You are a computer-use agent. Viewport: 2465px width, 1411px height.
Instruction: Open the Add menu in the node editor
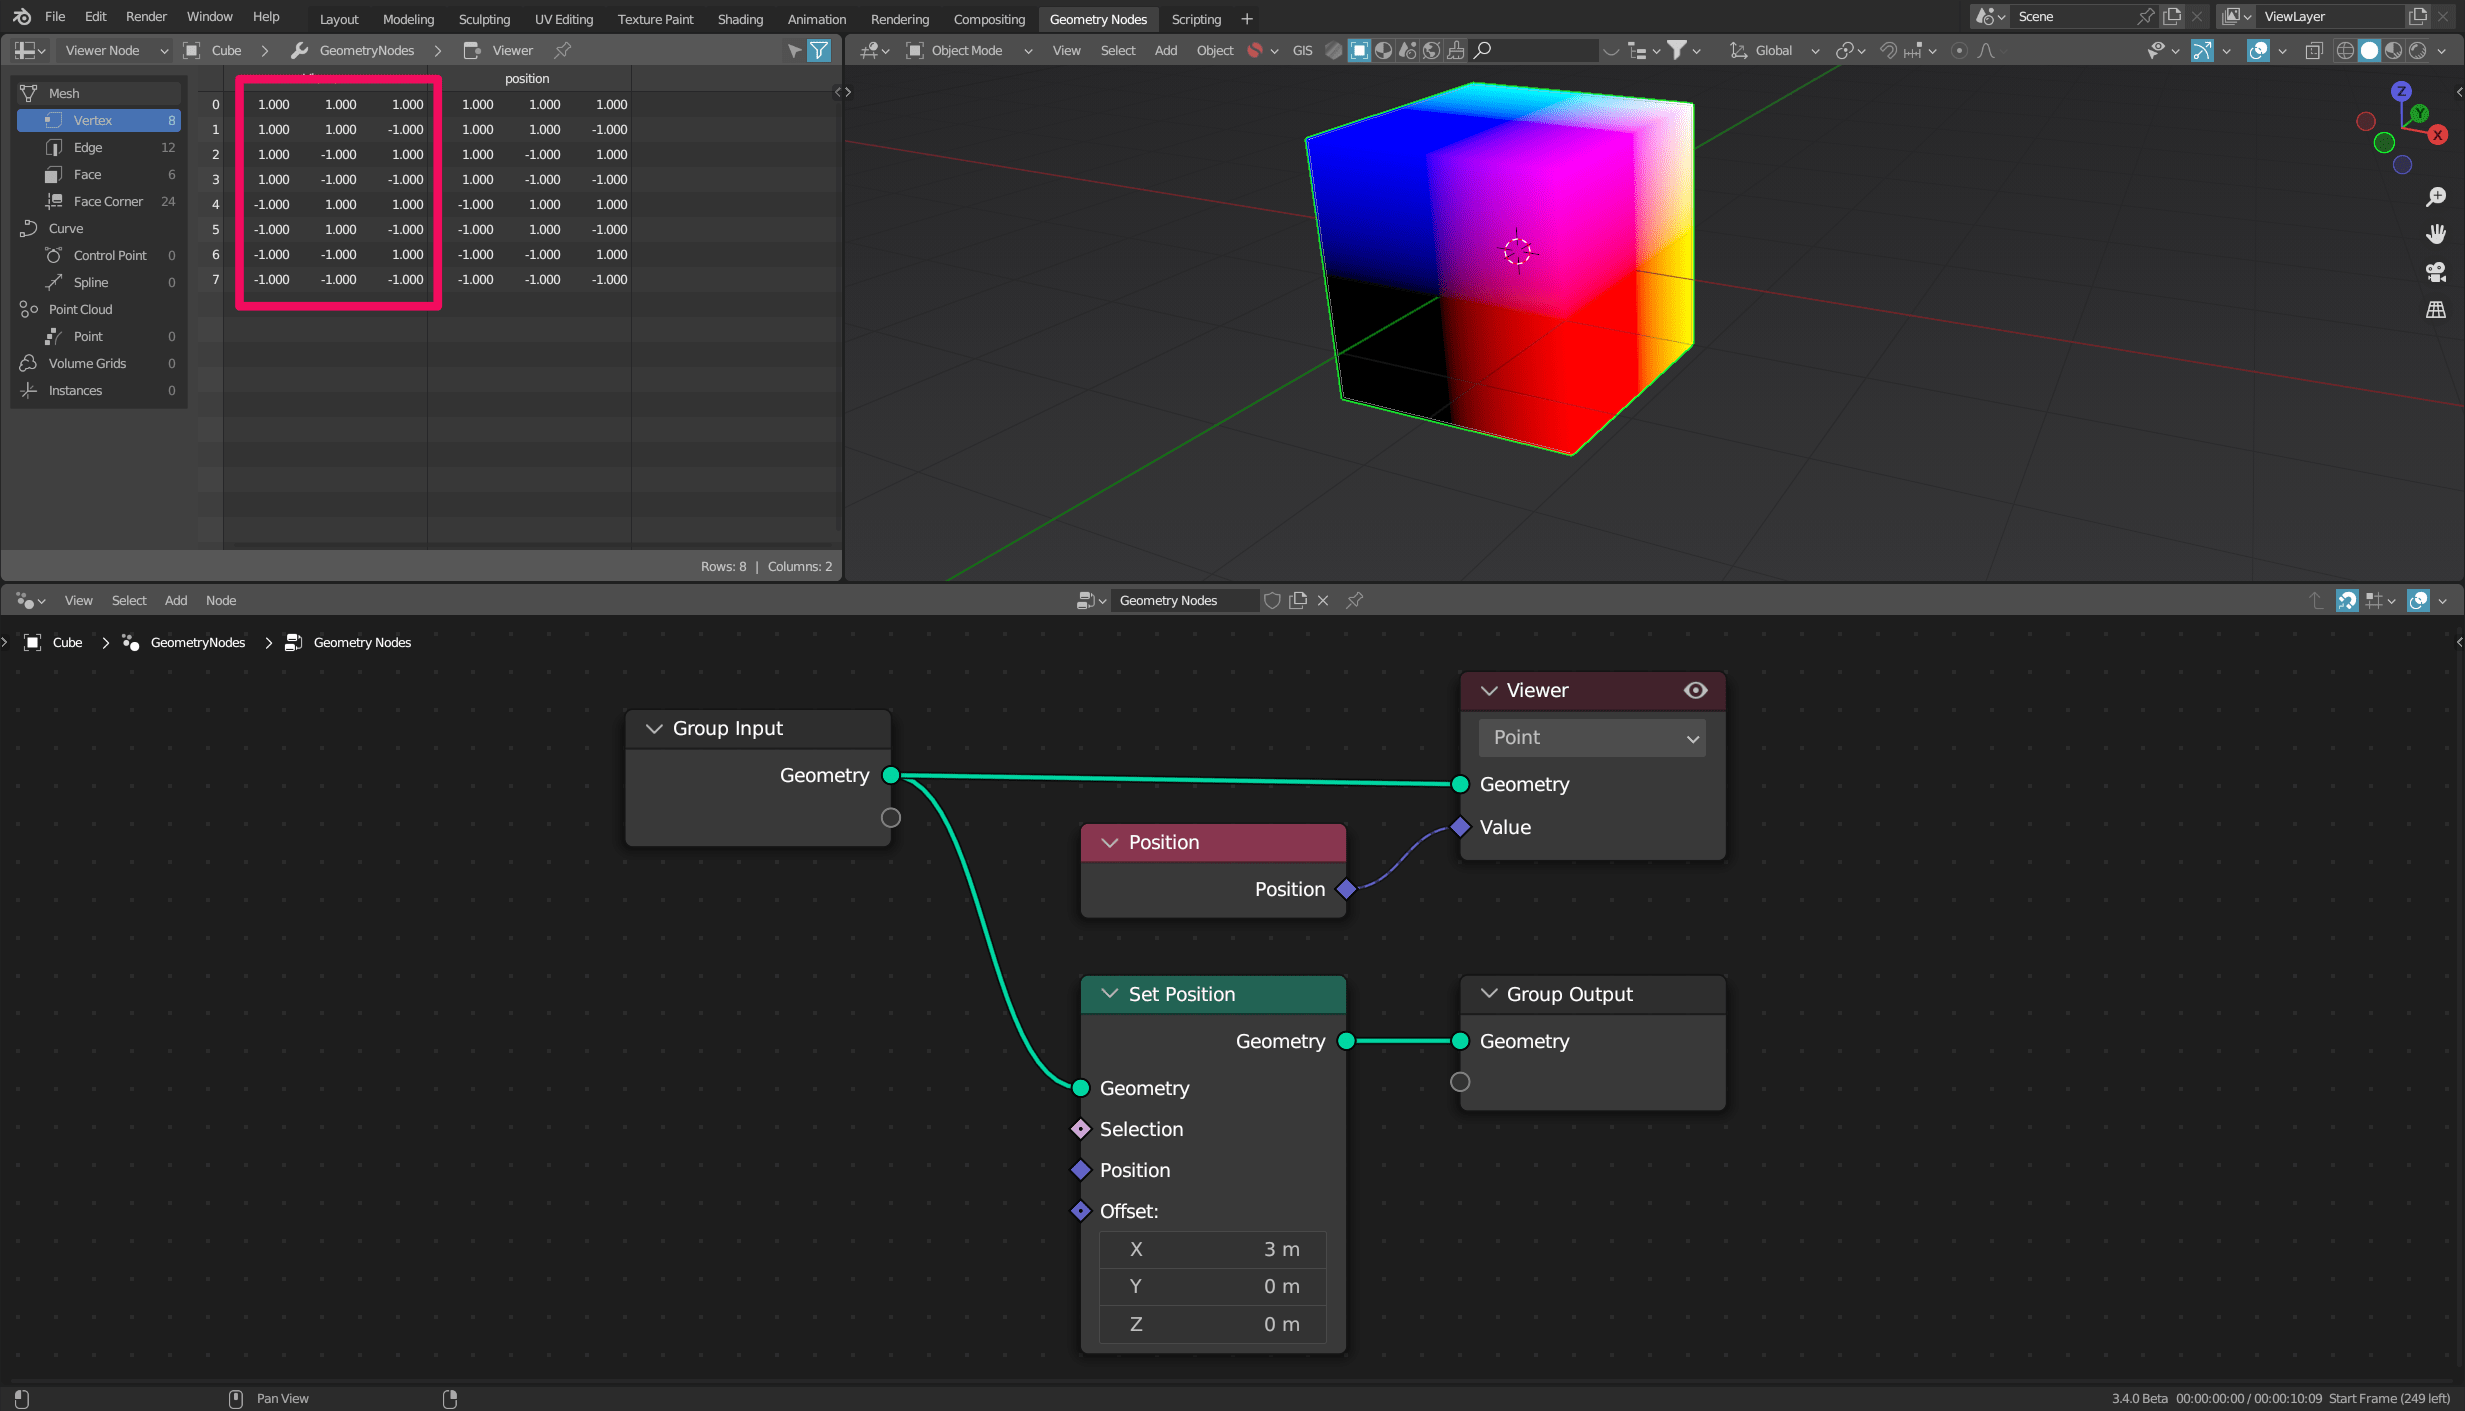176,600
